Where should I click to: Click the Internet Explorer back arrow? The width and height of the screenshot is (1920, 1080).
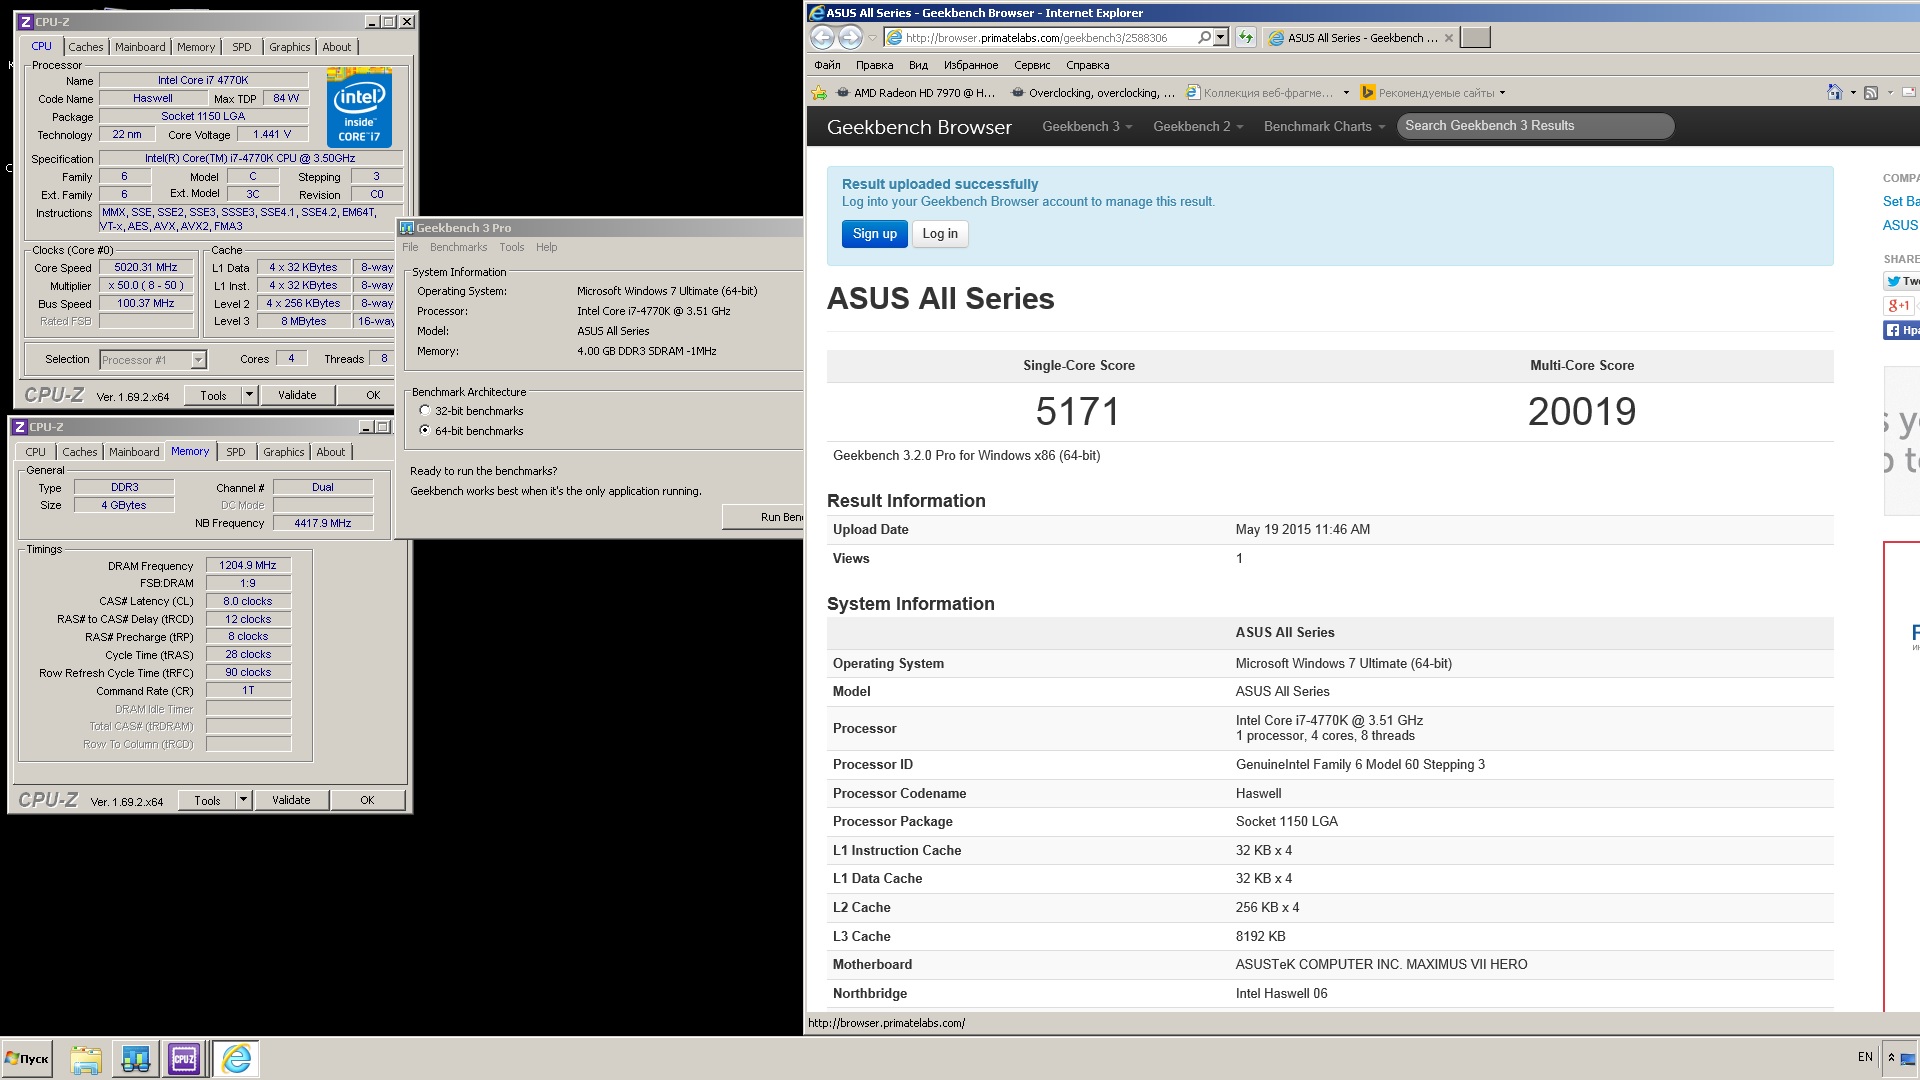822,38
